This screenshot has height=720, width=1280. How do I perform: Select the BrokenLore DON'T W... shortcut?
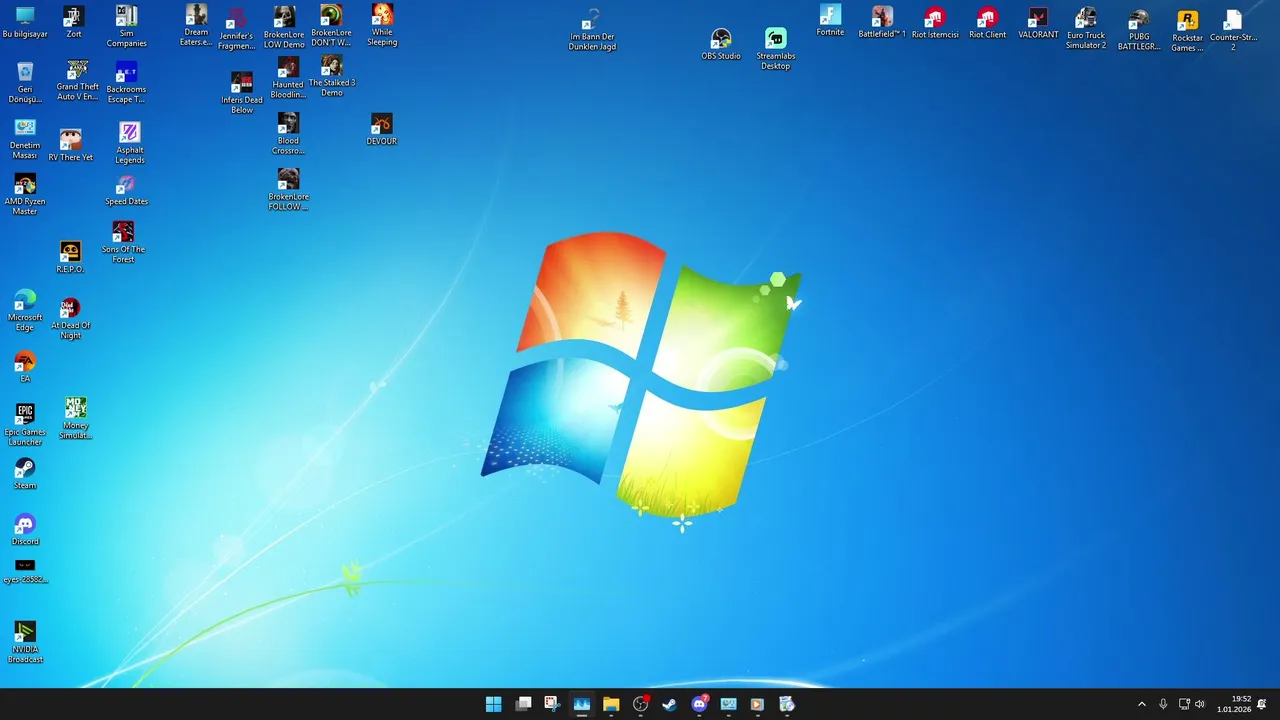[331, 26]
